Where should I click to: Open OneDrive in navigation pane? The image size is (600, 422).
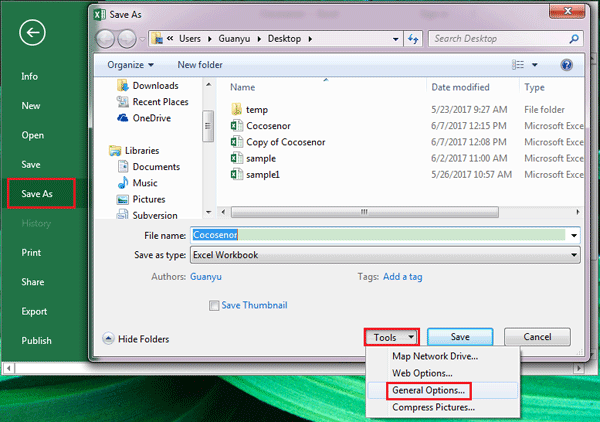pyautogui.click(x=153, y=118)
